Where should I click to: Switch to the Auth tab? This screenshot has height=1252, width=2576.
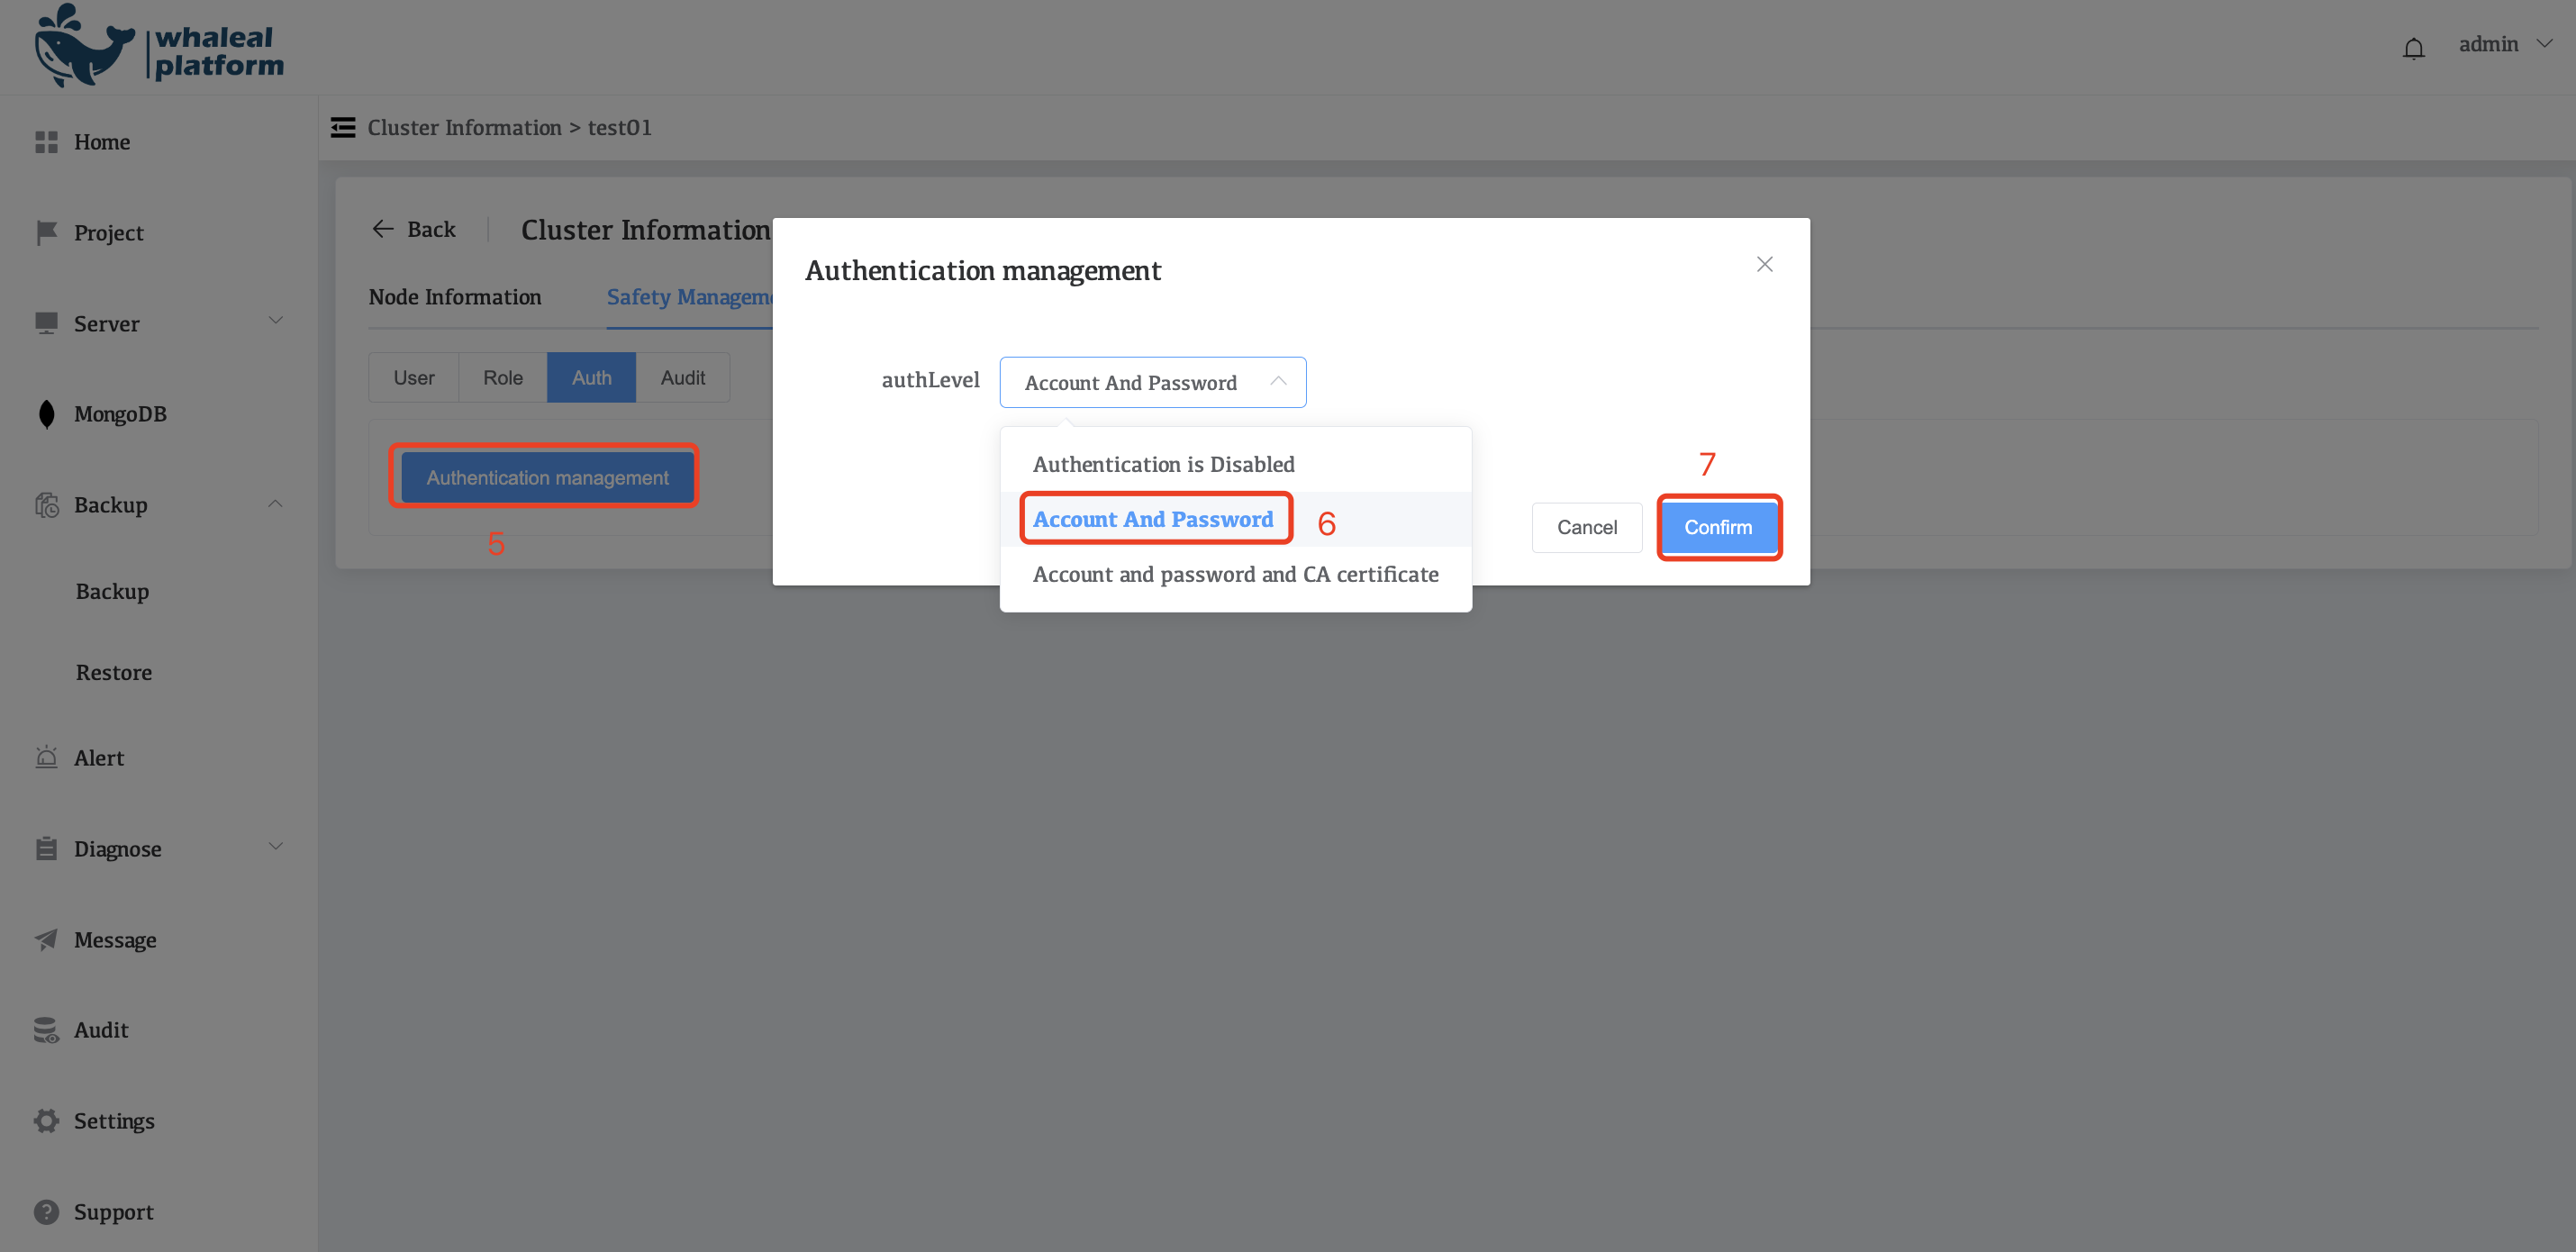point(592,377)
